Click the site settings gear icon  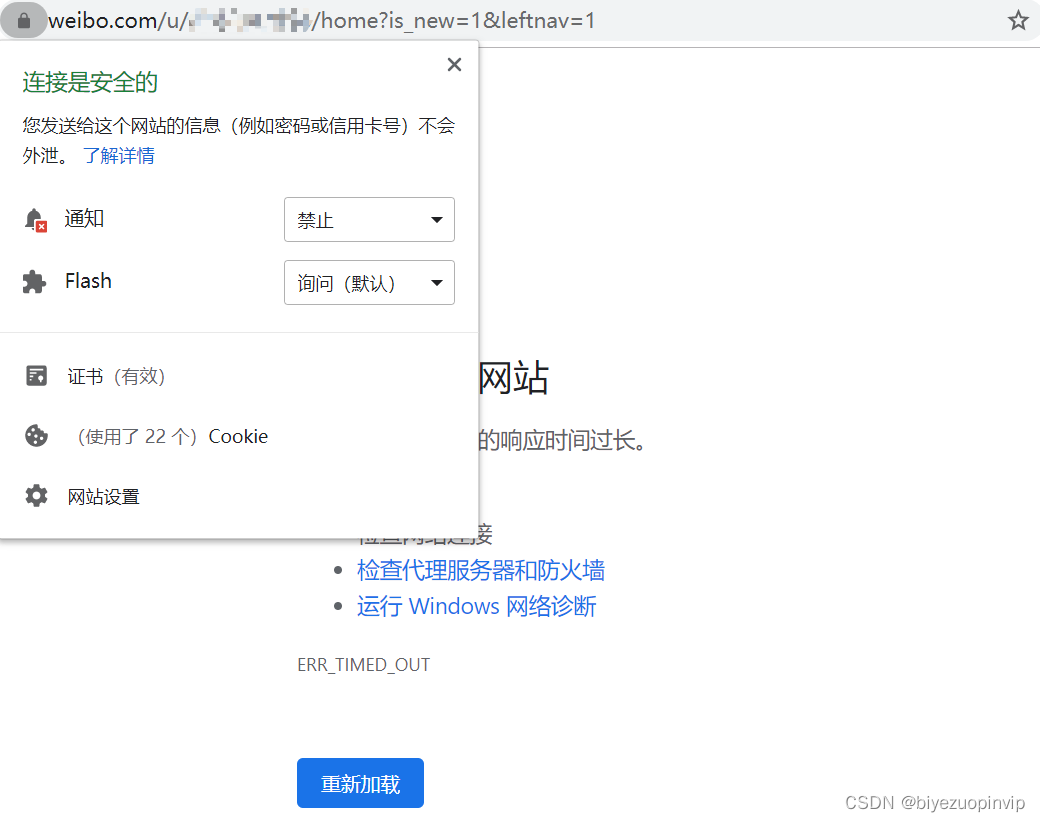click(x=36, y=496)
